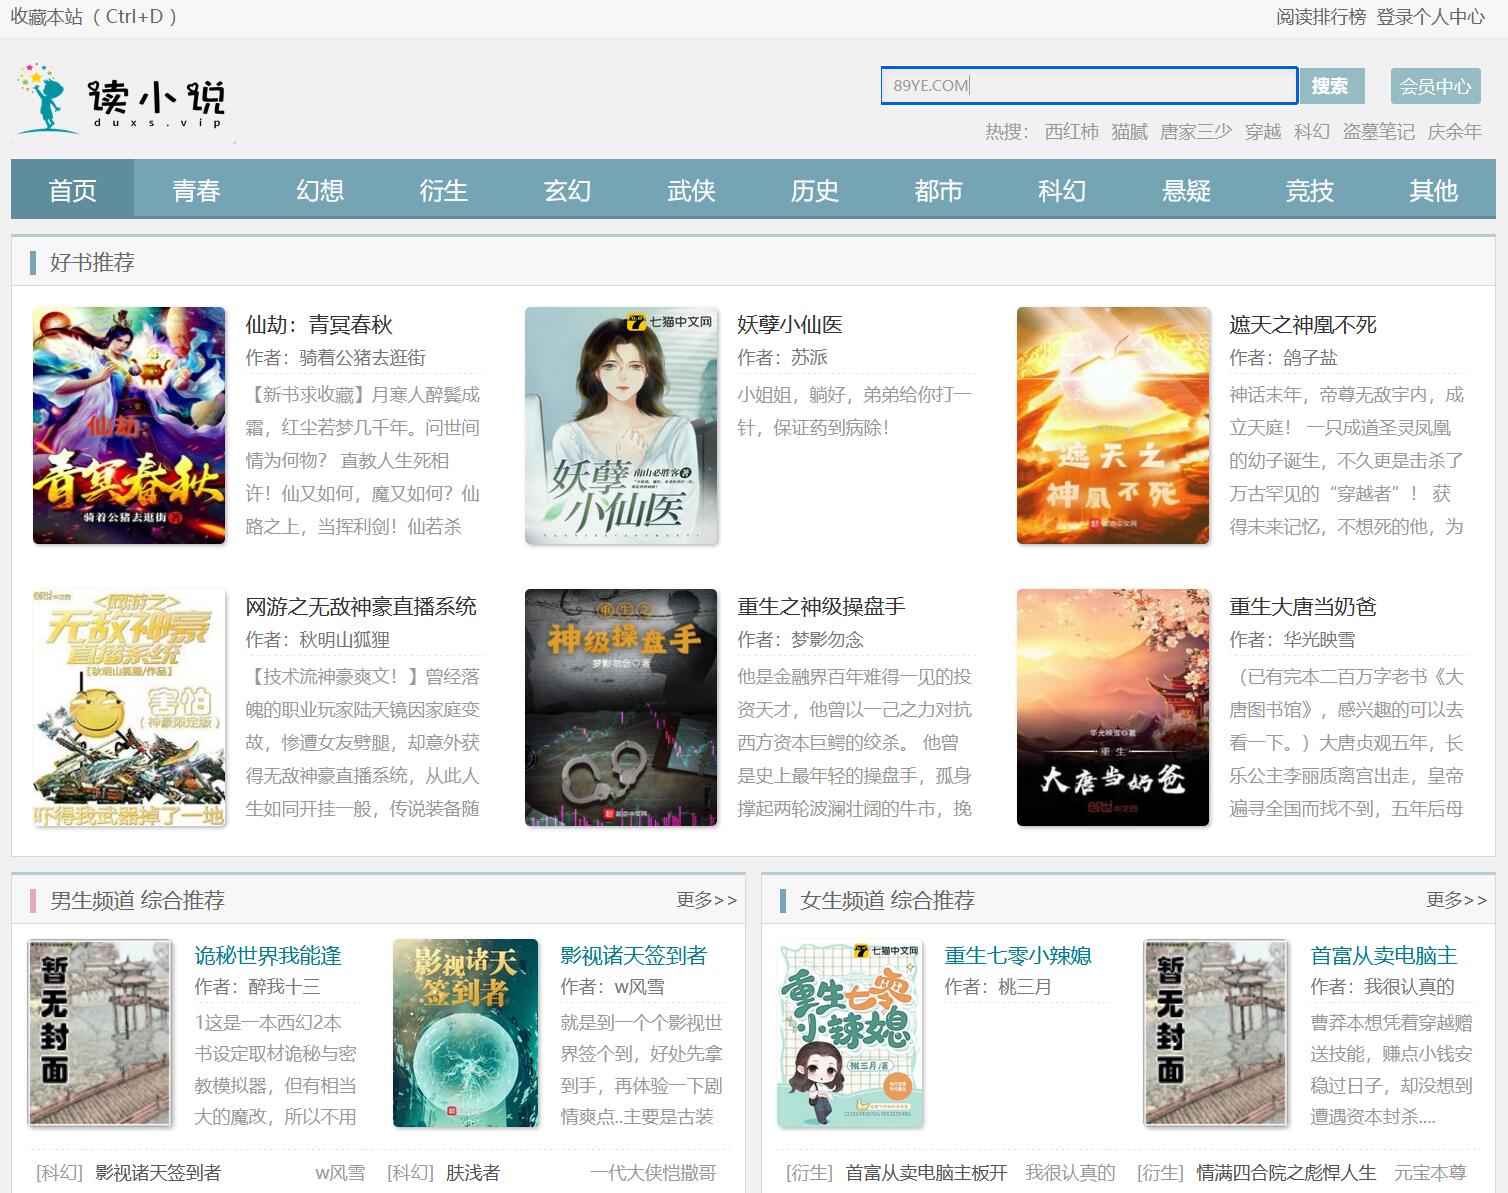The height and width of the screenshot is (1193, 1508).
Task: Select 重生之神级操盘手 book cover
Action: point(621,707)
